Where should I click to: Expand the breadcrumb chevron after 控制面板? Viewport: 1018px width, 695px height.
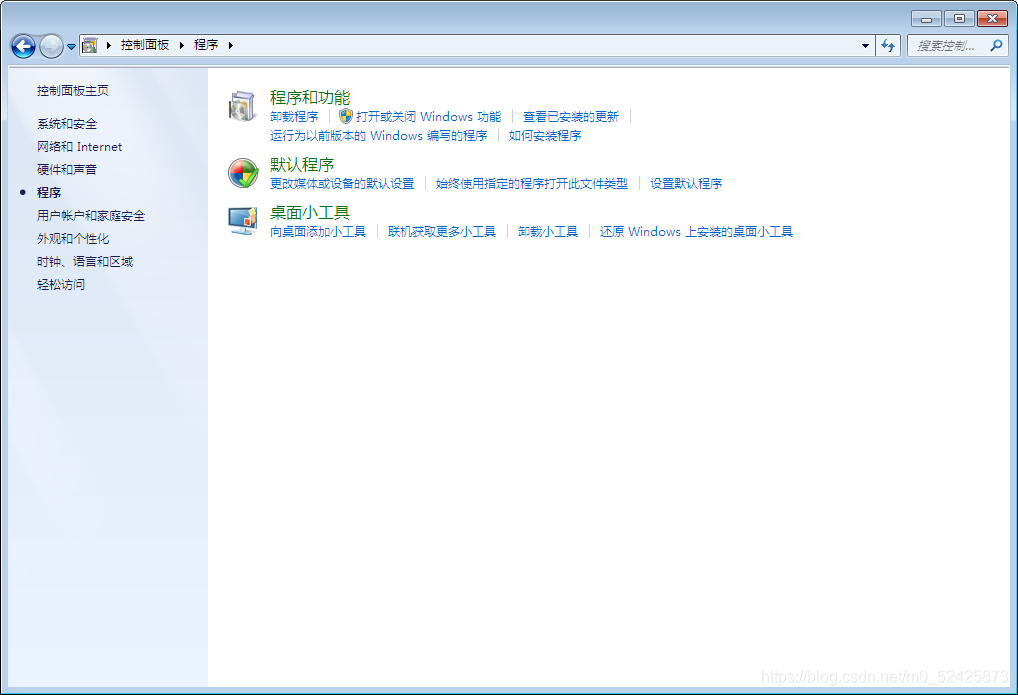182,44
